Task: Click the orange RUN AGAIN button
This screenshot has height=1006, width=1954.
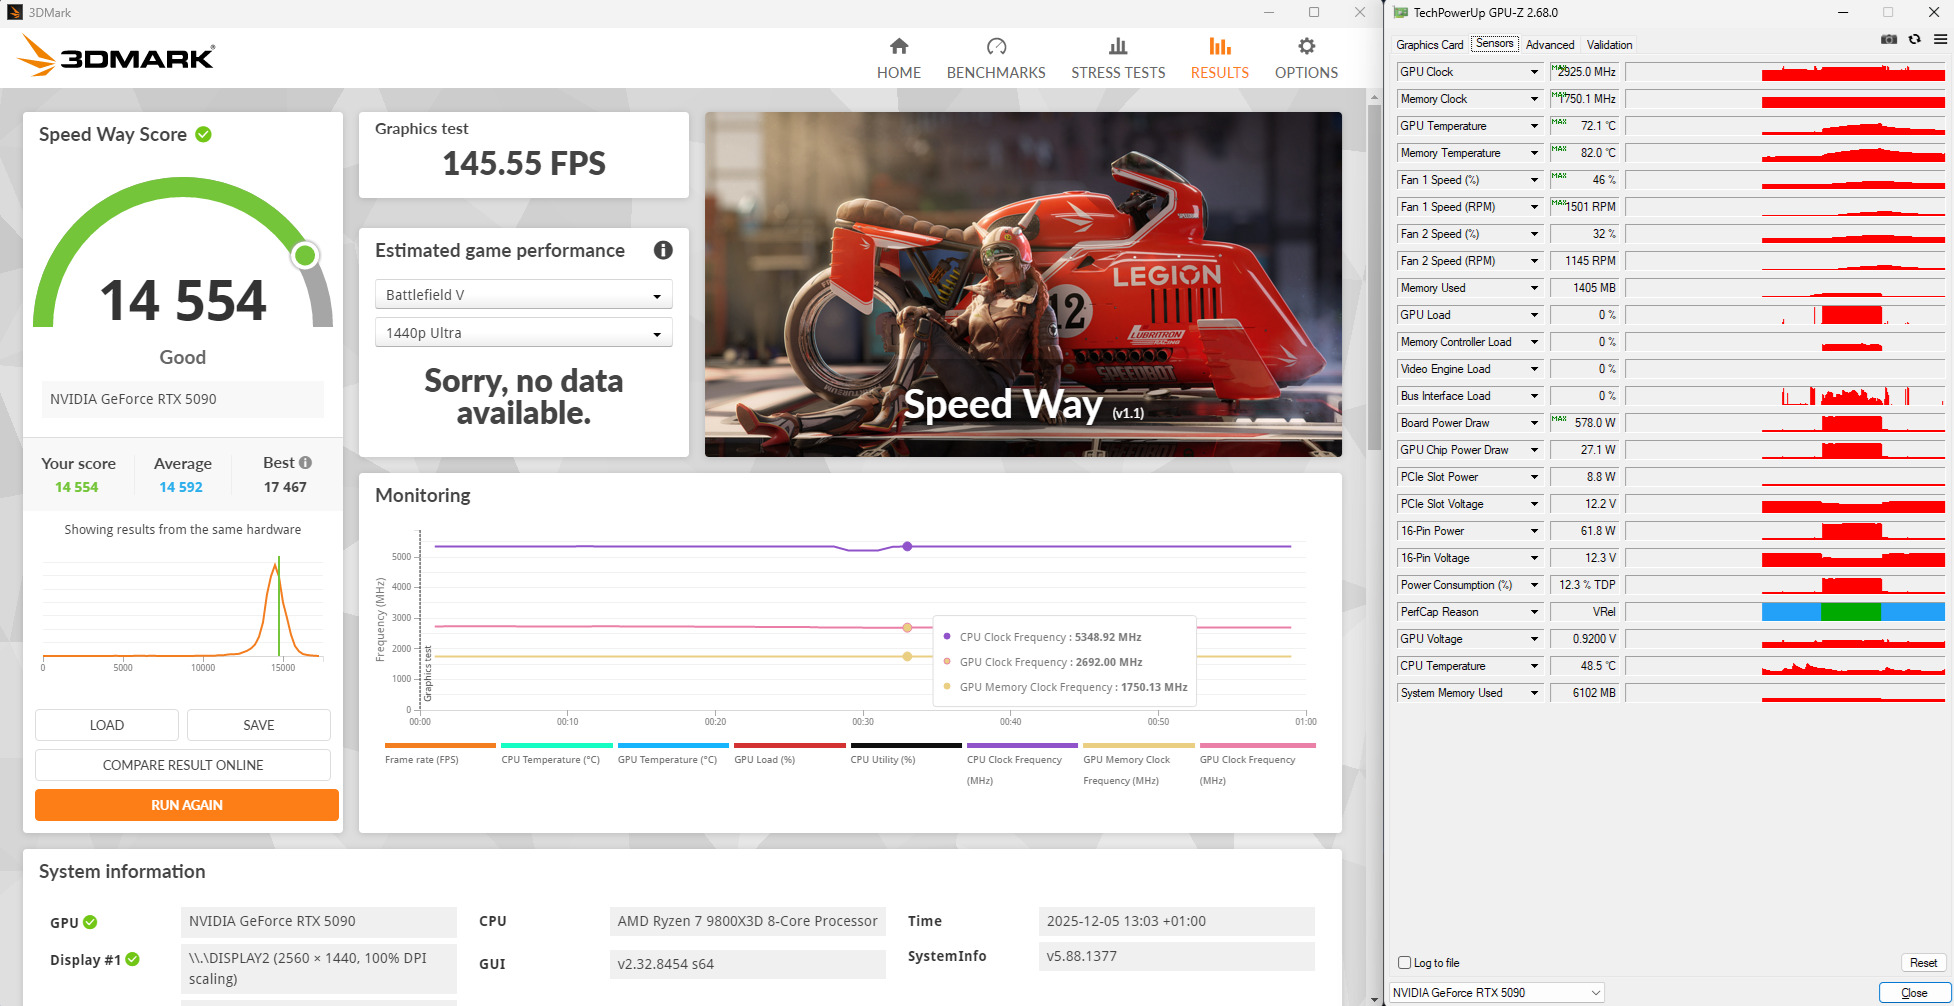Action: 187,805
